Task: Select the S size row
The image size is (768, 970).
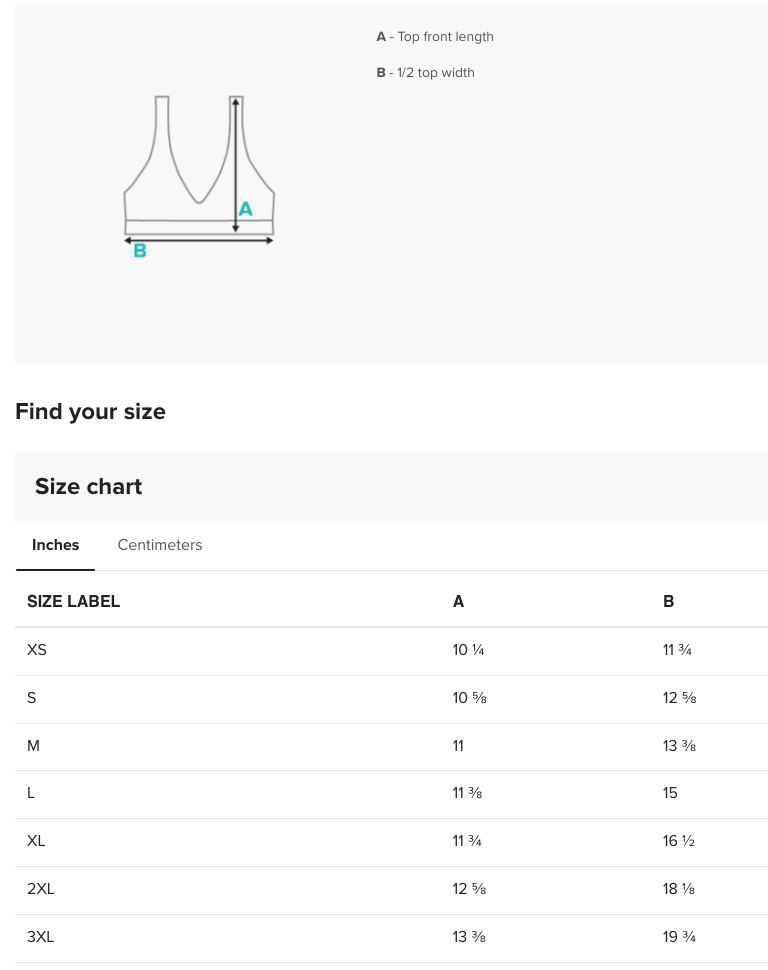Action: click(x=32, y=698)
